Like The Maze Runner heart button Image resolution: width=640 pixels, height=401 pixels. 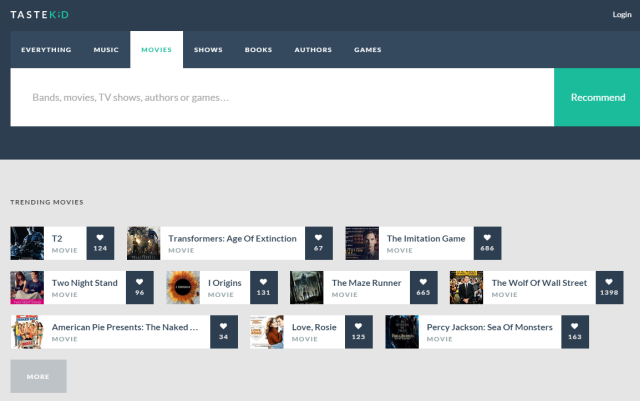(424, 287)
